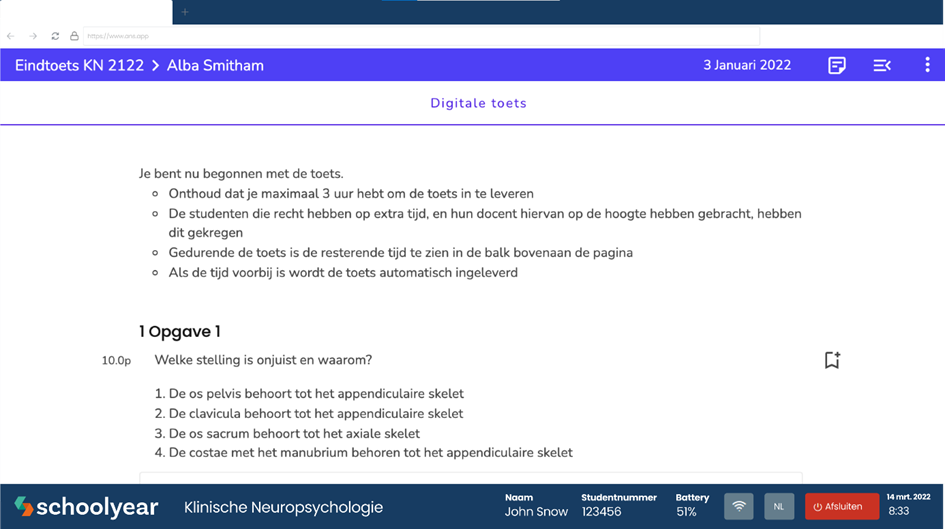Click the 3 Januari 2022 date

click(x=746, y=66)
